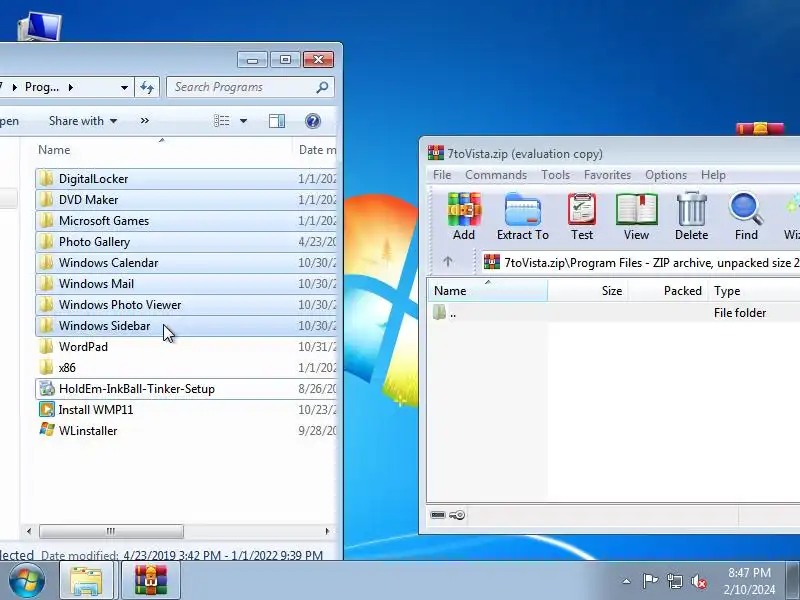Screen dimensions: 800x600
Task: Click the Explorer horizontal scrollbar thumb
Action: click(111, 531)
